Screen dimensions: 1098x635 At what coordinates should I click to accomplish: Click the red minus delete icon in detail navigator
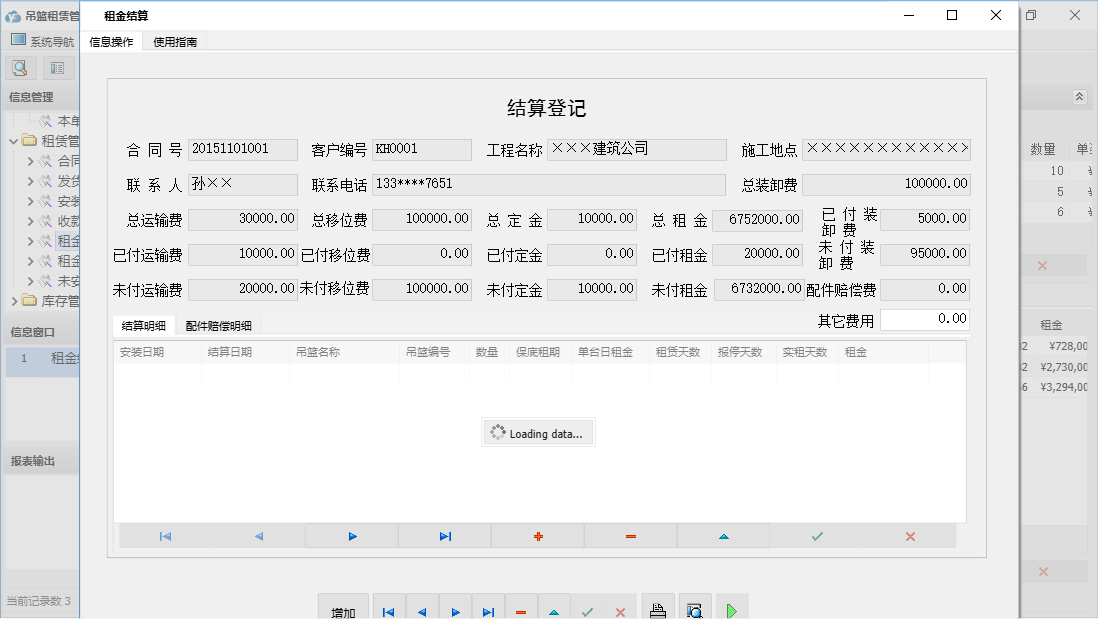coord(630,536)
